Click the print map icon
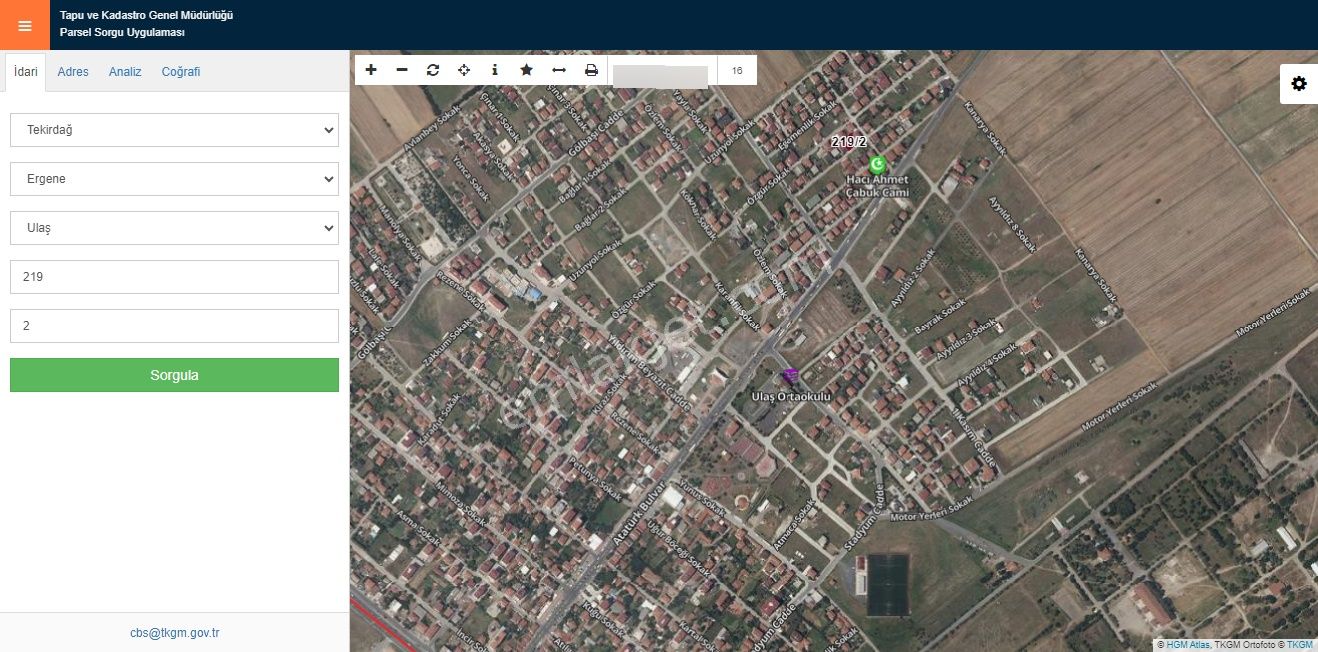Viewport: 1318px width, 652px height. click(591, 69)
